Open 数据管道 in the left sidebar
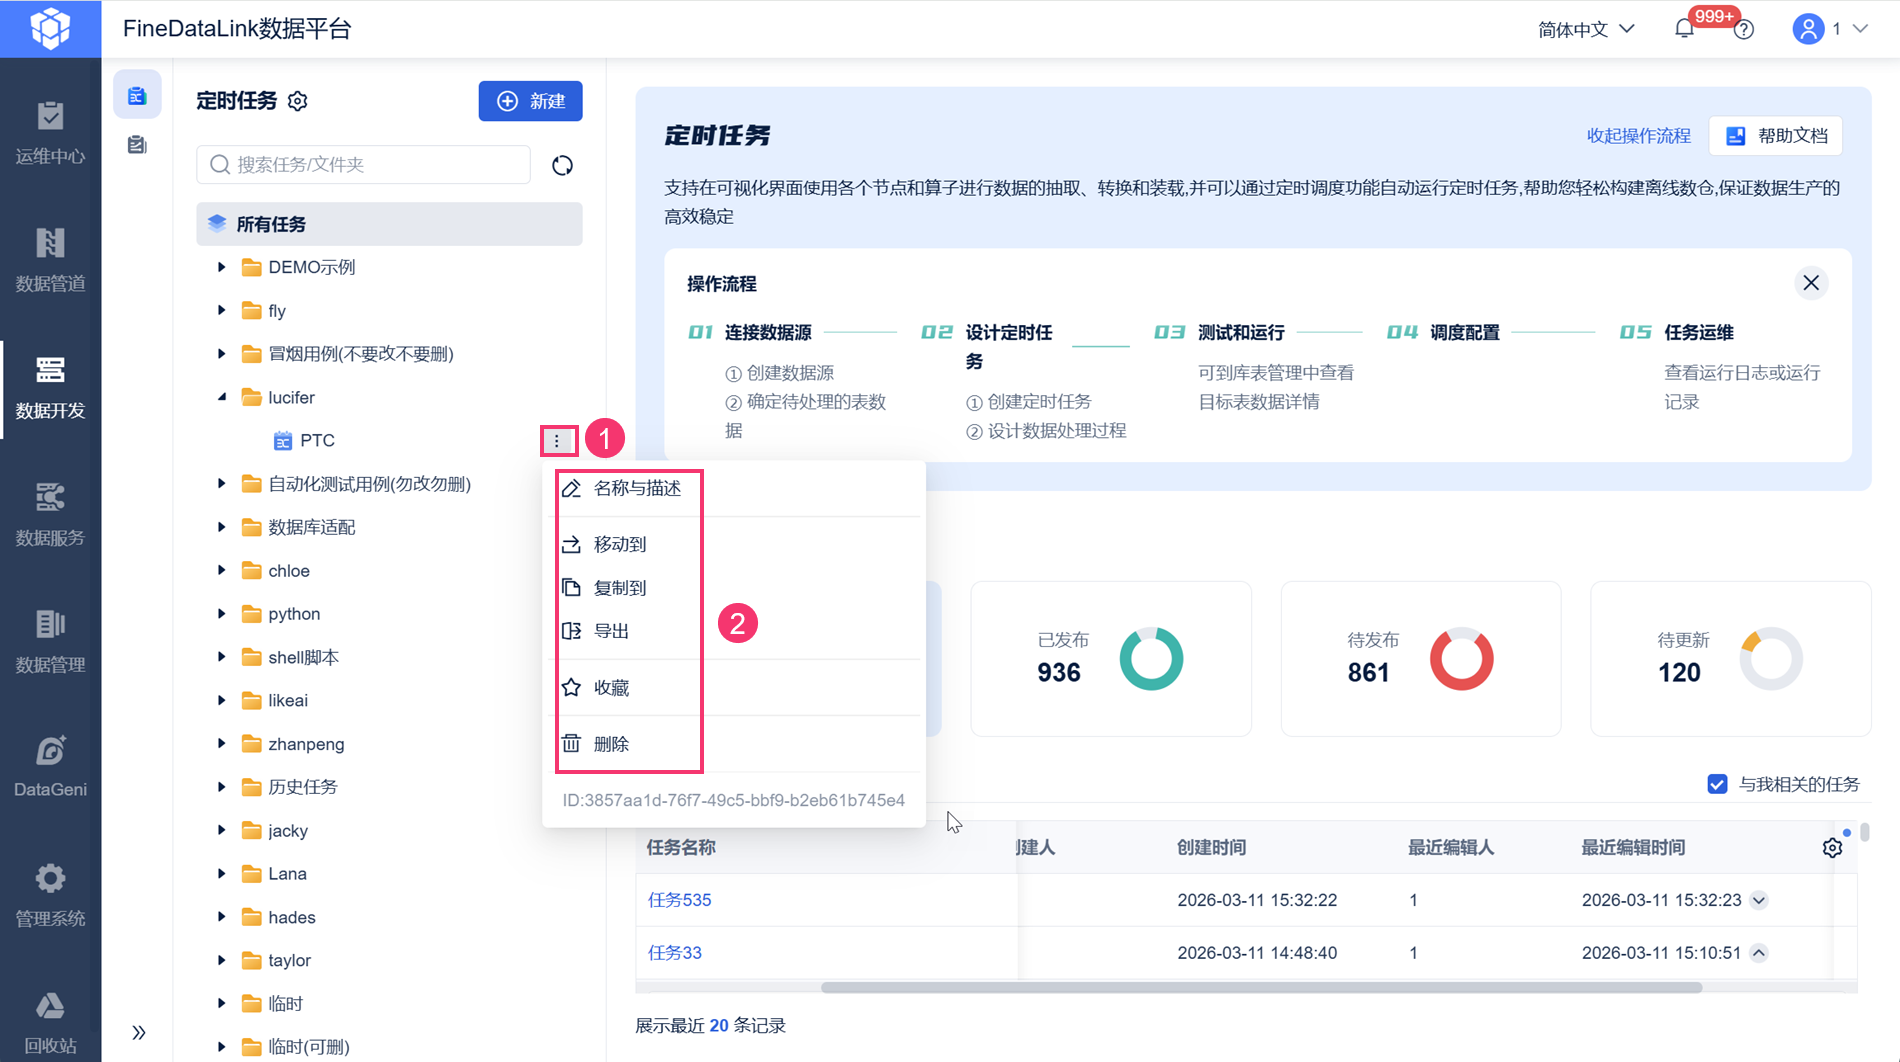The width and height of the screenshot is (1900, 1062). tap(50, 259)
